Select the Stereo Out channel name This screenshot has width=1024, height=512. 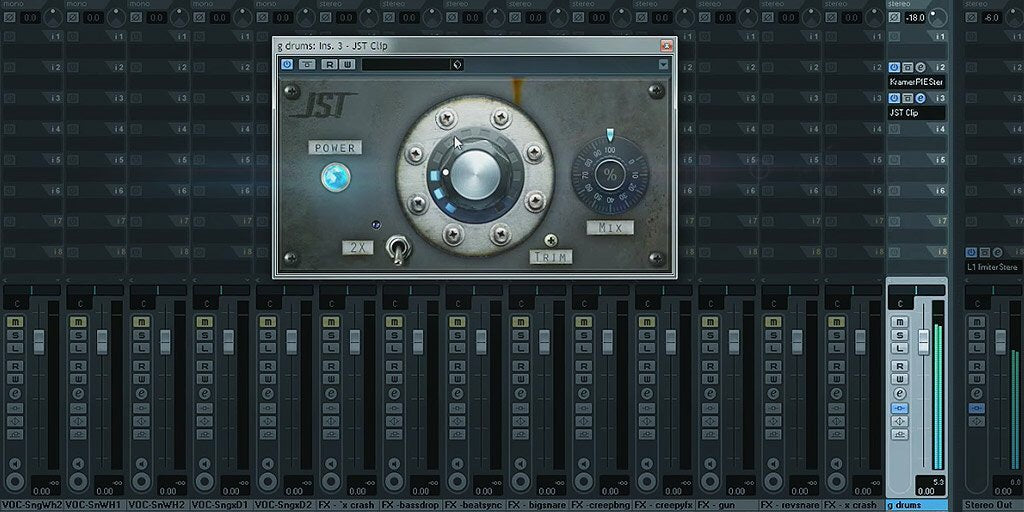(990, 505)
